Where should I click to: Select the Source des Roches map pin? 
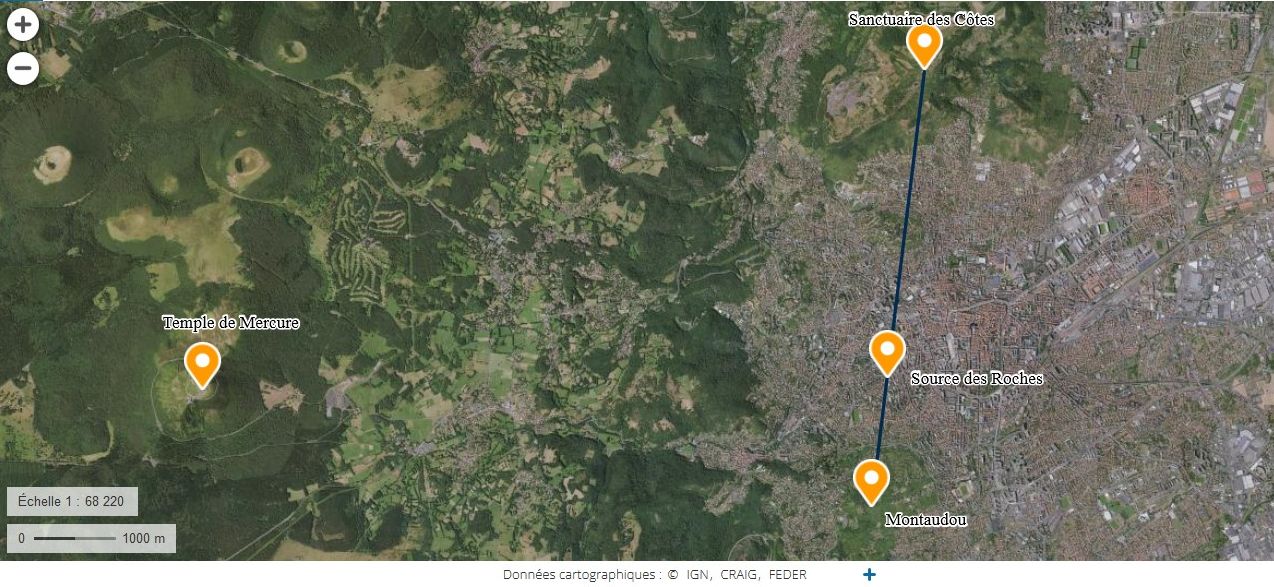887,353
